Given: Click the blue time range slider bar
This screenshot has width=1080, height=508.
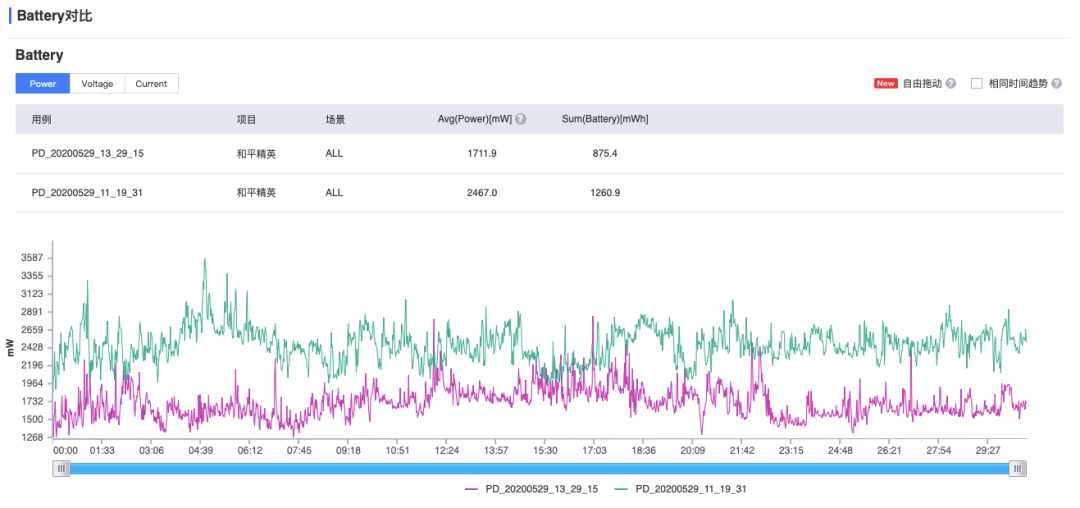Looking at the screenshot, I should (539, 468).
